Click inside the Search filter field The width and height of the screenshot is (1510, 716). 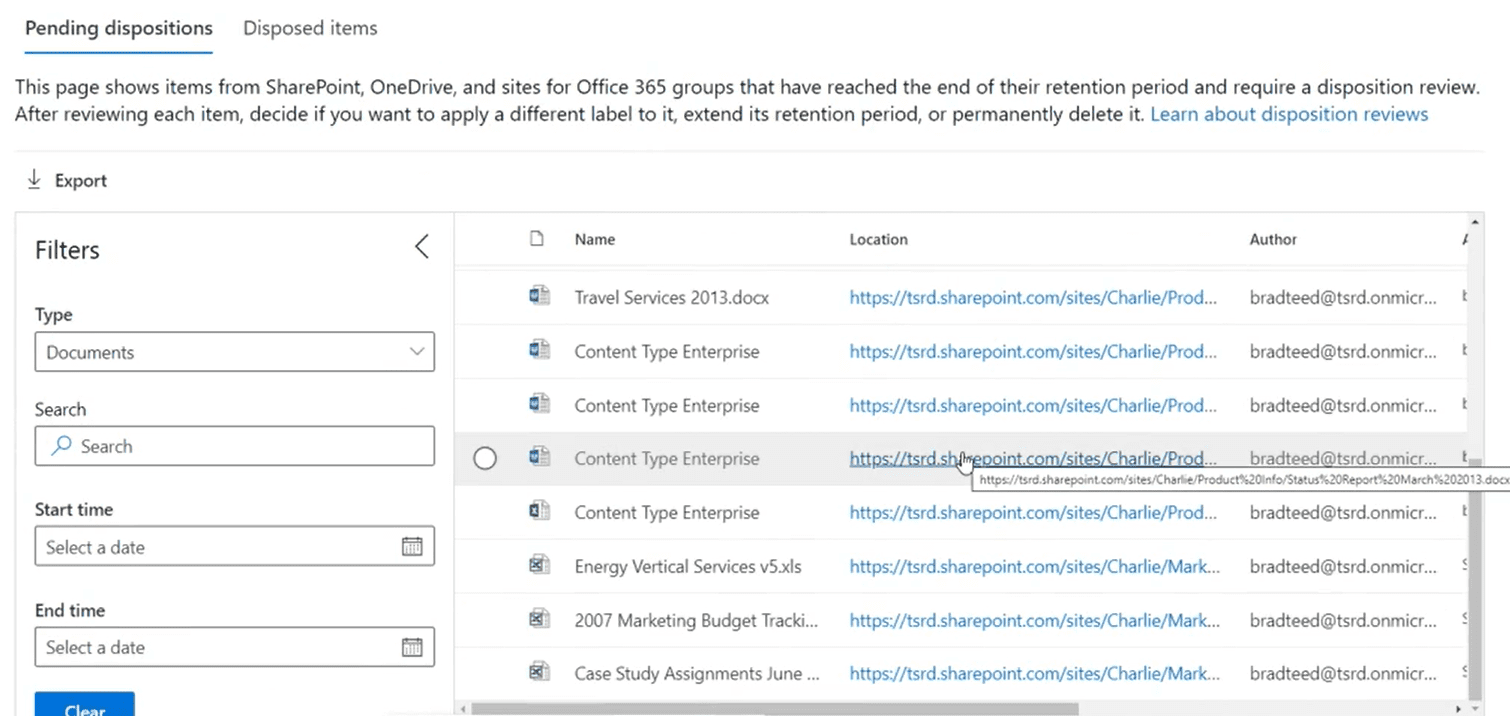[x=235, y=446]
